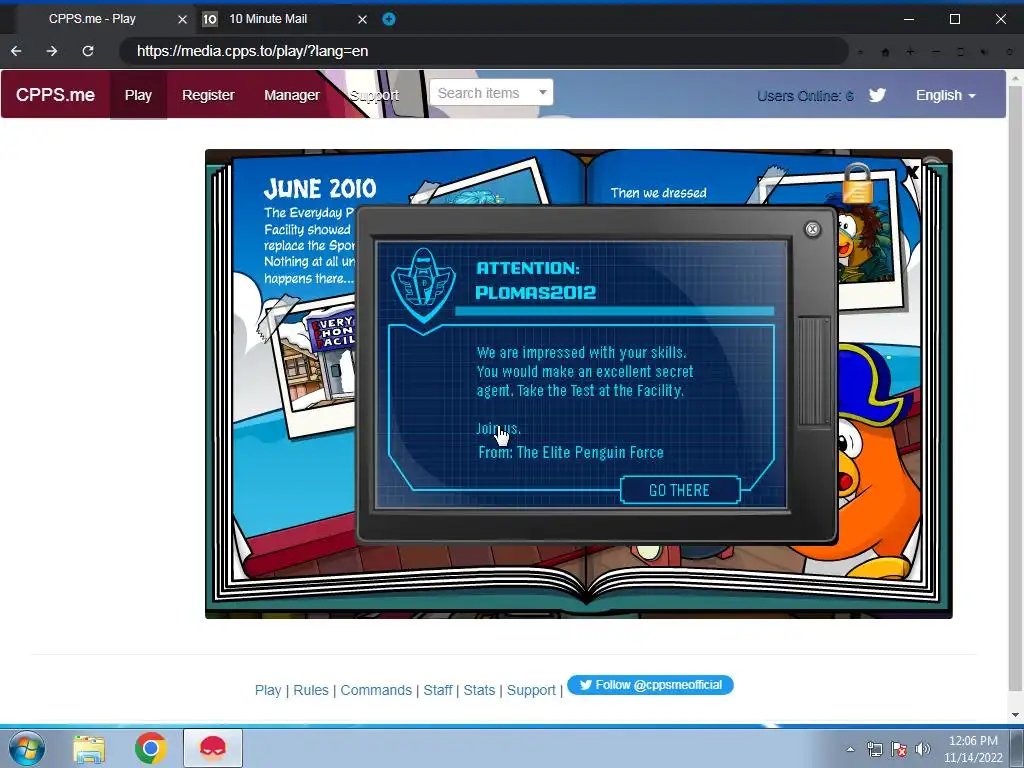The height and width of the screenshot is (768, 1024).
Task: Open the Support nav link
Action: (x=374, y=95)
